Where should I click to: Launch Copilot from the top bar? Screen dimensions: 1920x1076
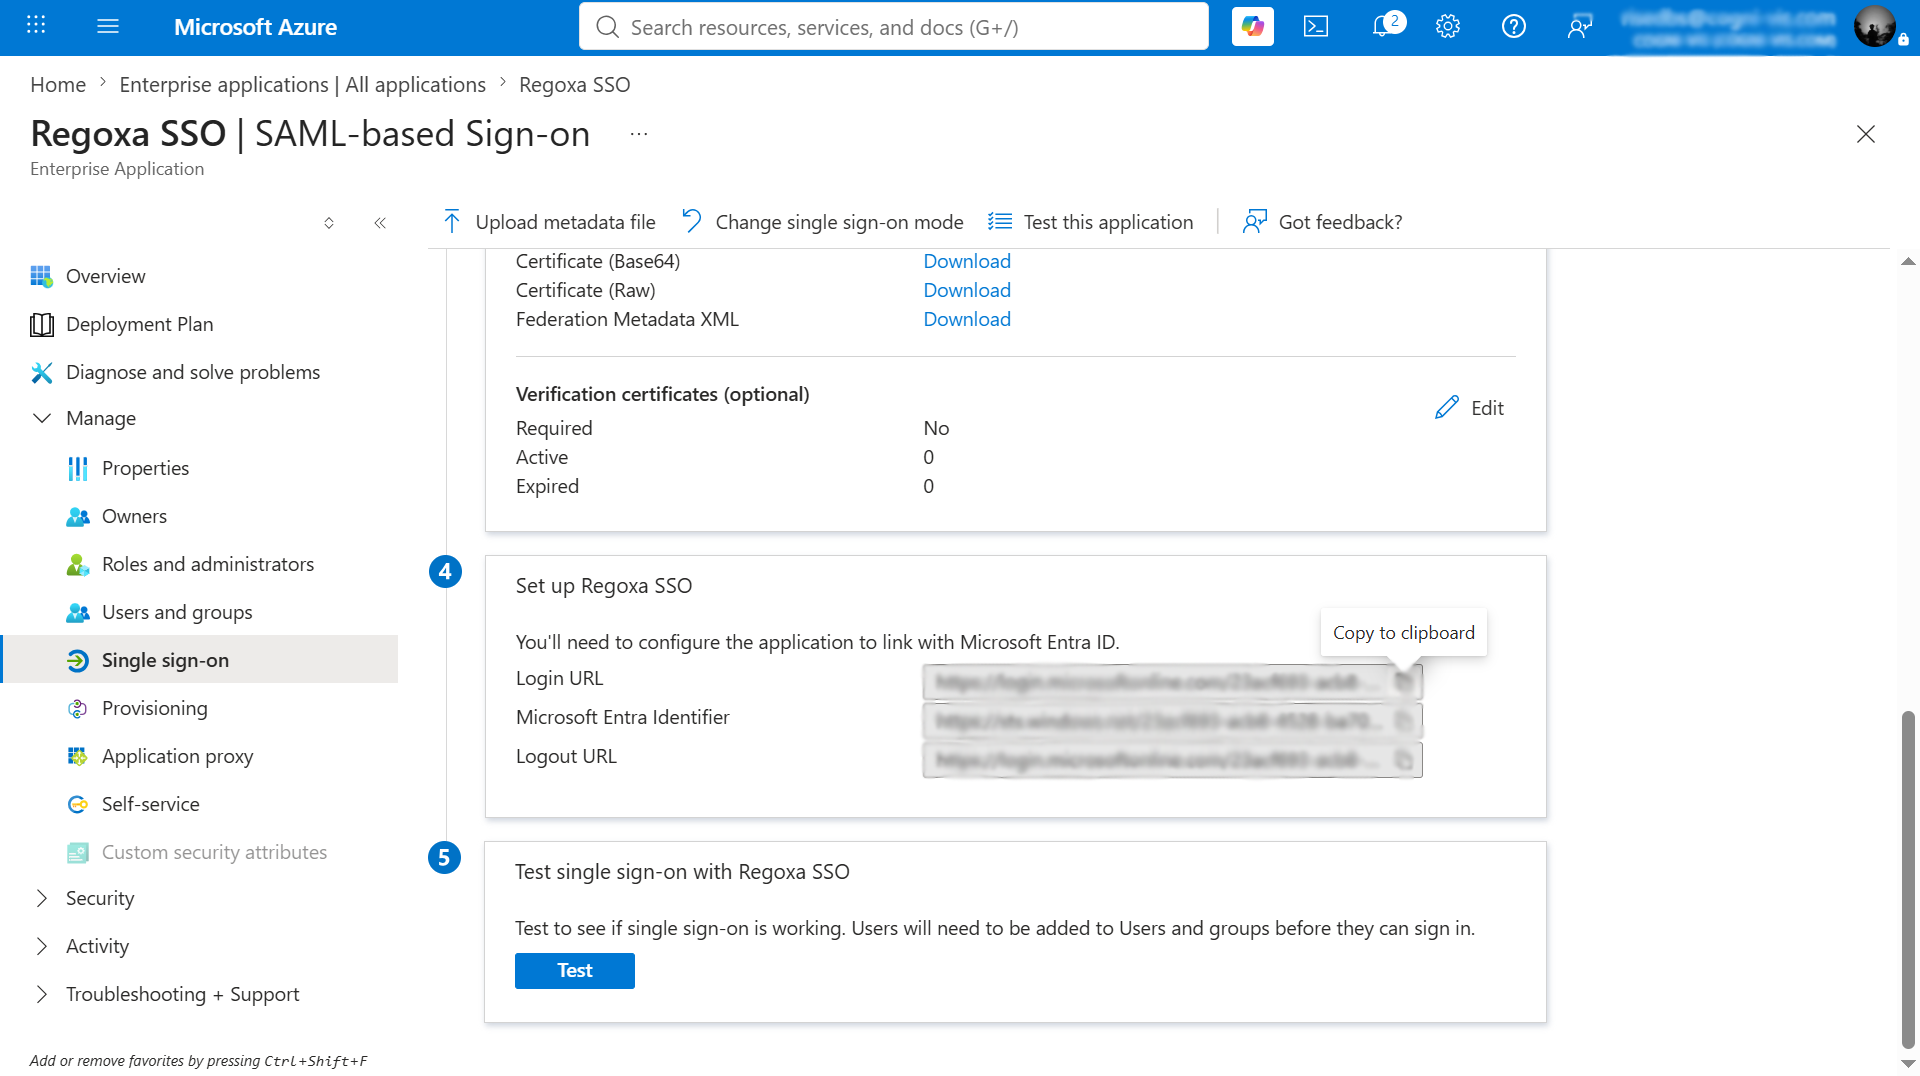tap(1252, 27)
